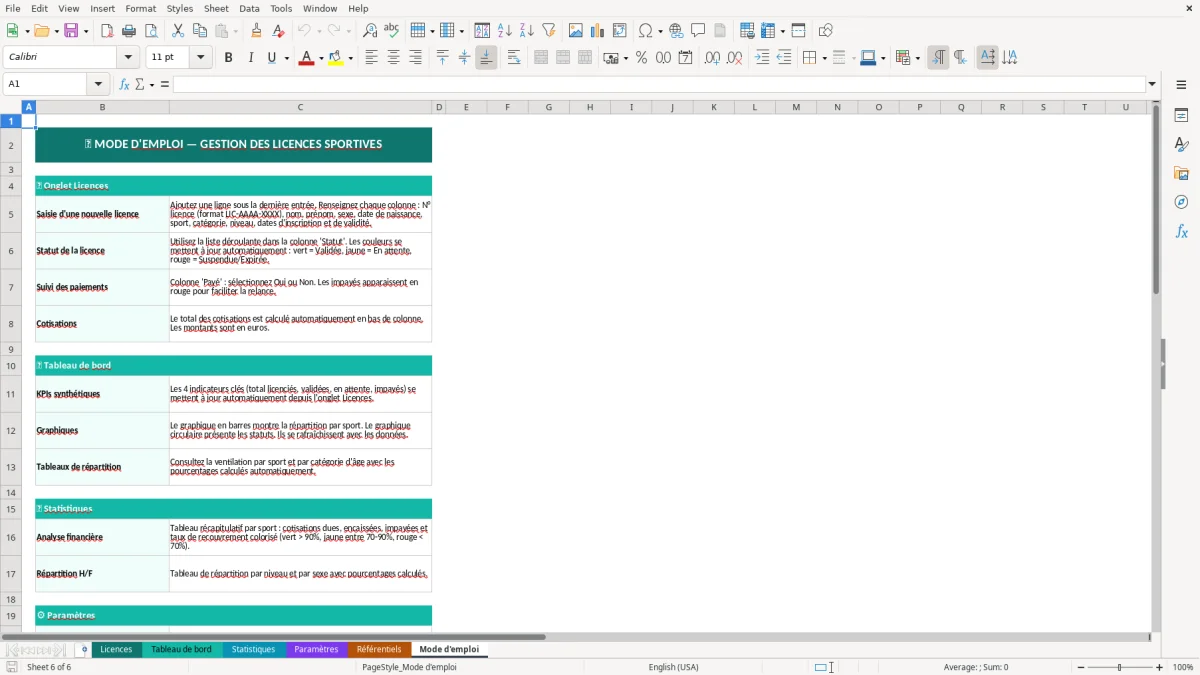
Task: Click the Copy icon
Action: tap(200, 31)
